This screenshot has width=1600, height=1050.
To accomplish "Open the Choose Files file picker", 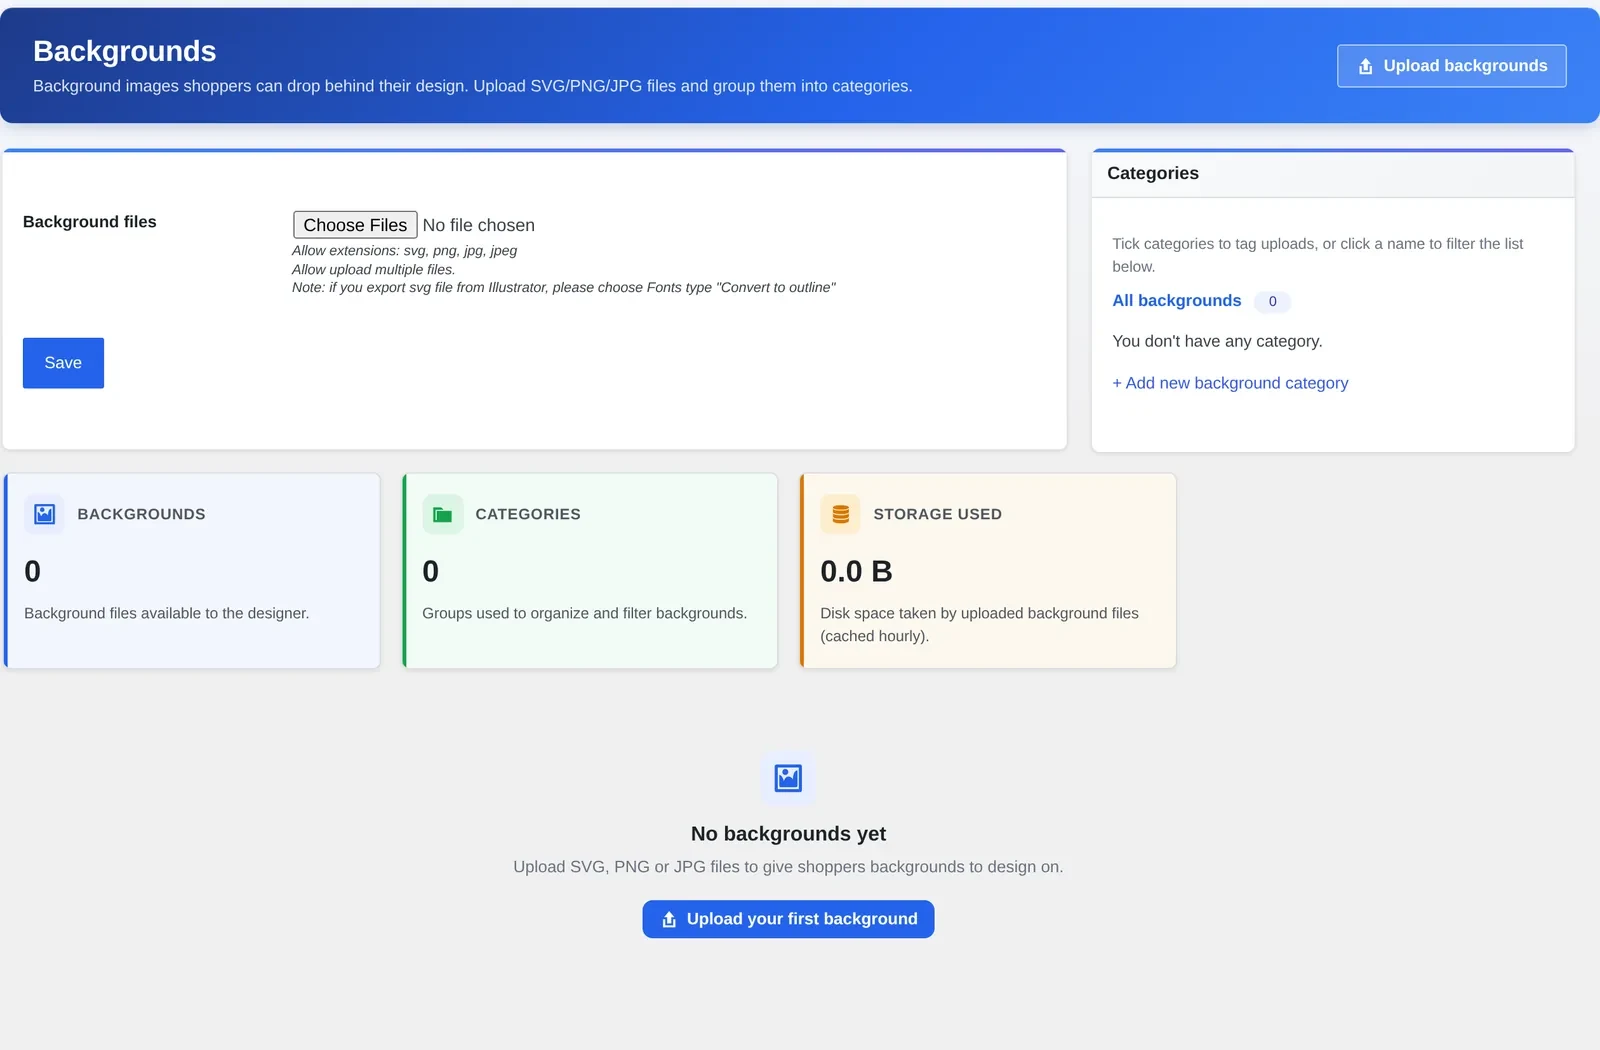I will click(x=355, y=225).
